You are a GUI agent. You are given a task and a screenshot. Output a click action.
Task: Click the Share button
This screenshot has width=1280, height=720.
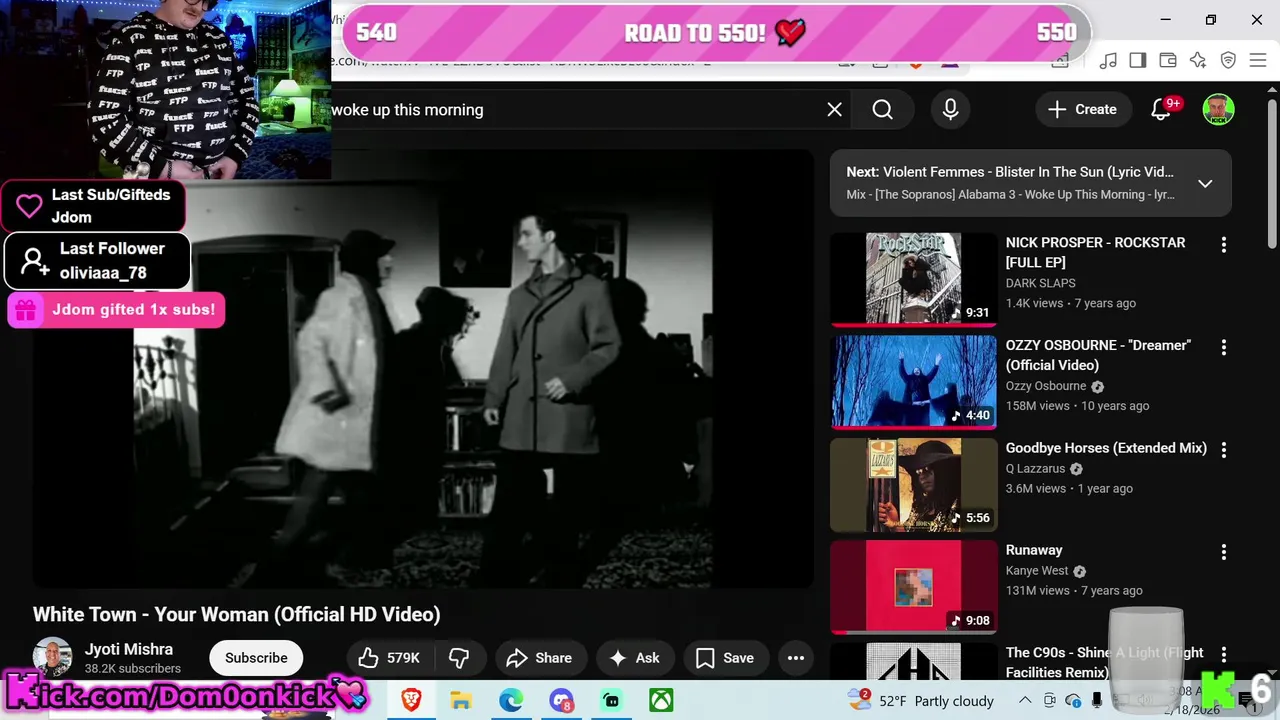tap(540, 658)
